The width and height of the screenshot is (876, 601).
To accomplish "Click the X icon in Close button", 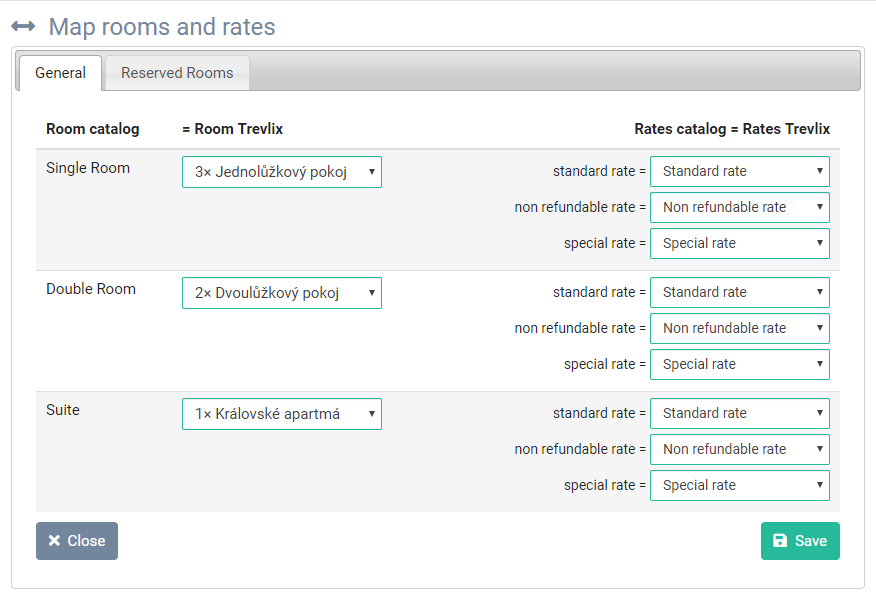I will tap(54, 540).
